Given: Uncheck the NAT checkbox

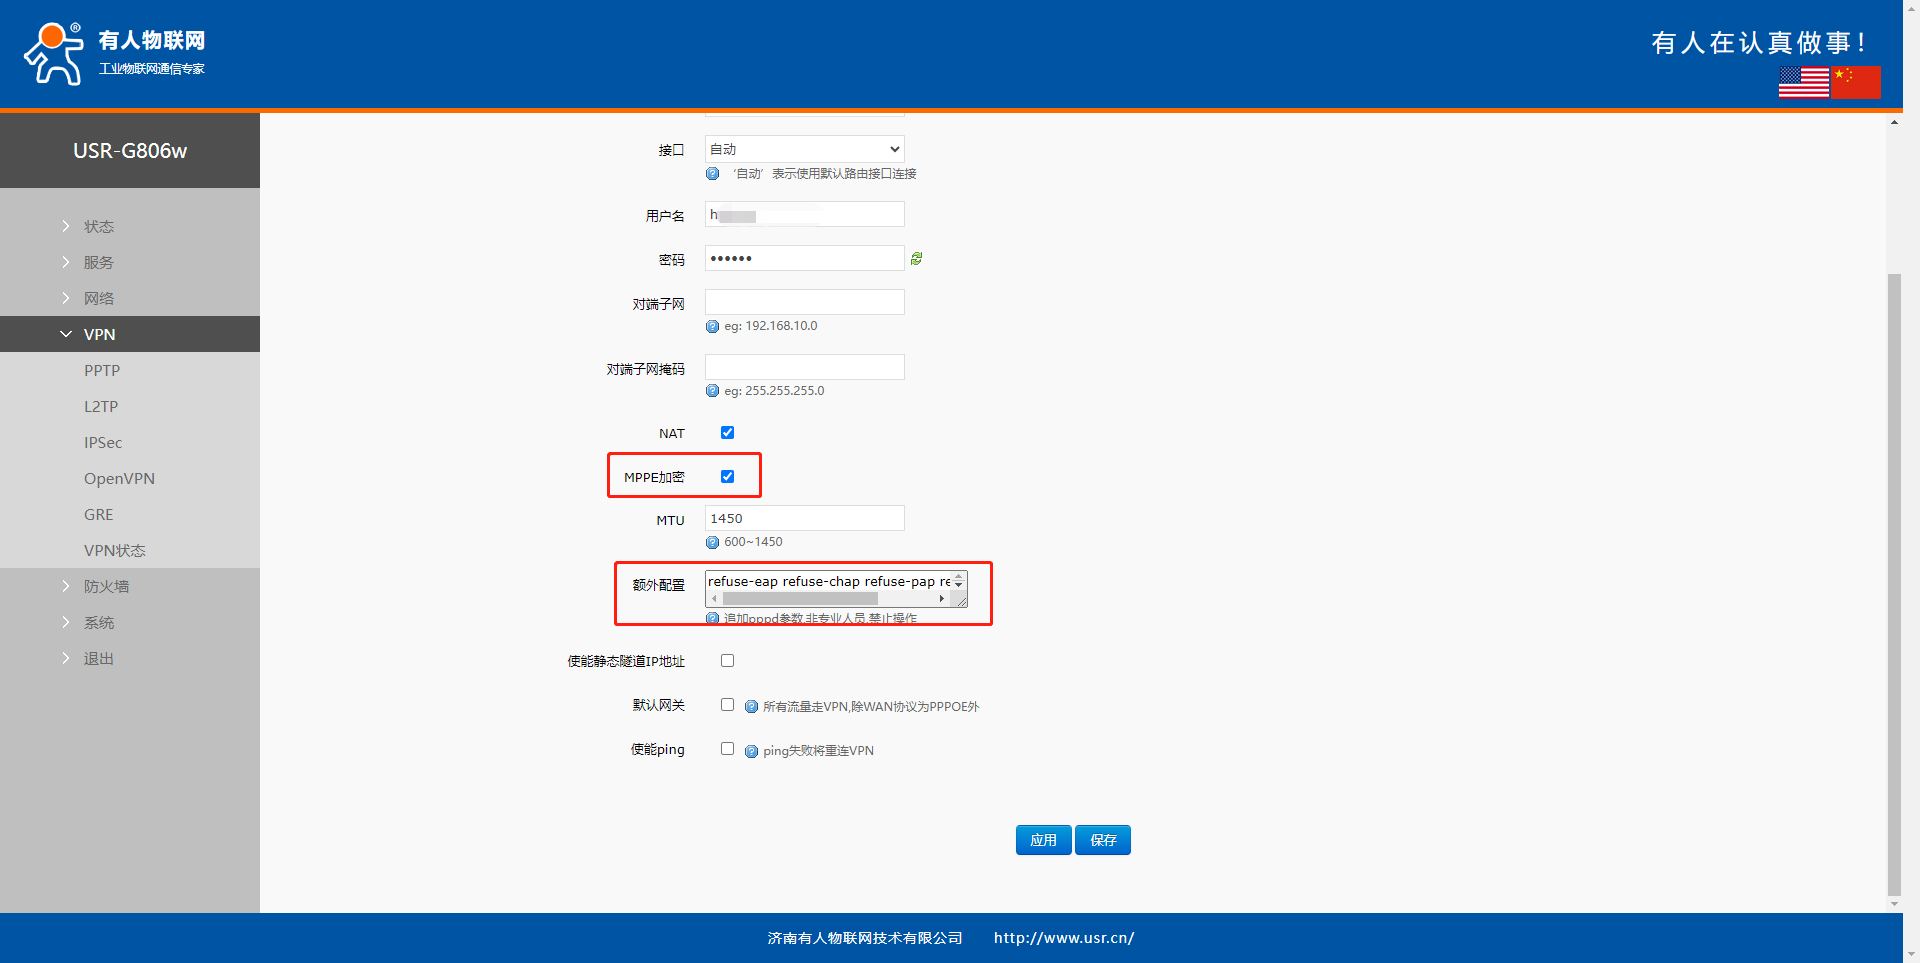Looking at the screenshot, I should 727,433.
